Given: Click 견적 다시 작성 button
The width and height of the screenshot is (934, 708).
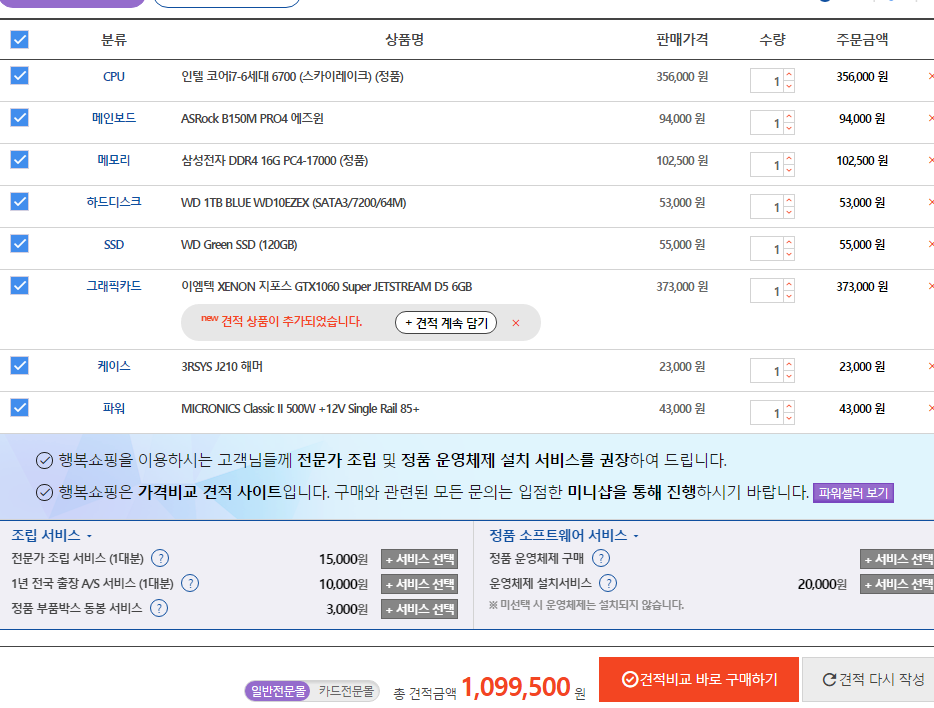Looking at the screenshot, I should (x=868, y=679).
